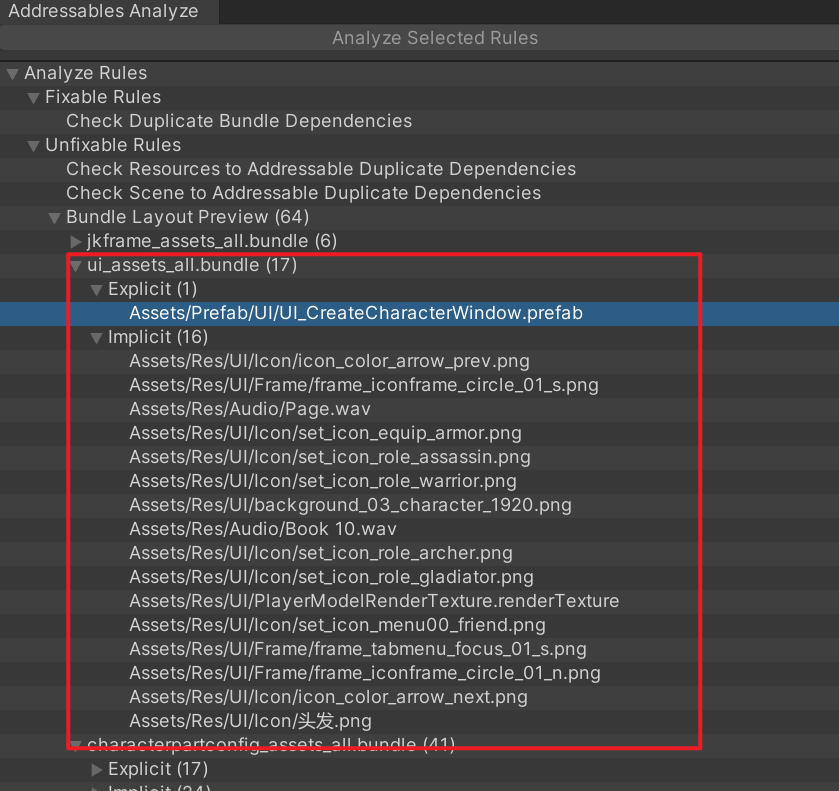Collapse ui_assets_all.bundle (17) arrow

pos(76,266)
